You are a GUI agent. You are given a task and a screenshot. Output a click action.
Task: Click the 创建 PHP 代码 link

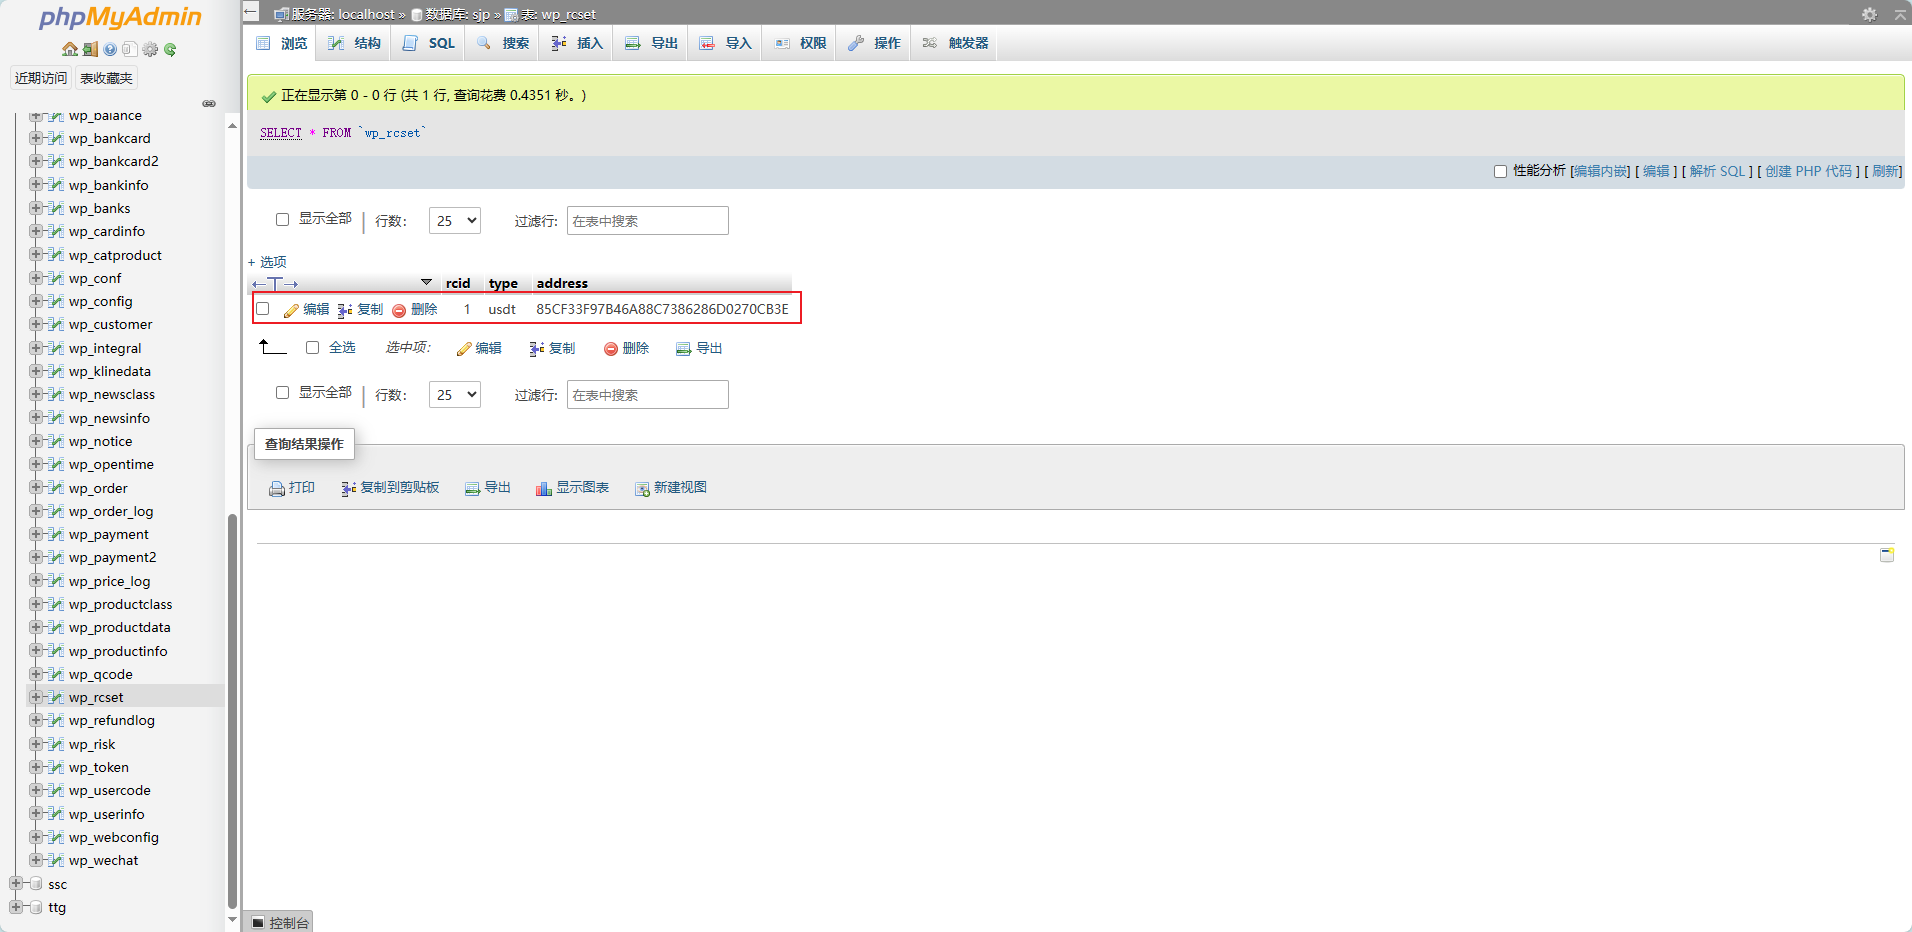[1808, 171]
